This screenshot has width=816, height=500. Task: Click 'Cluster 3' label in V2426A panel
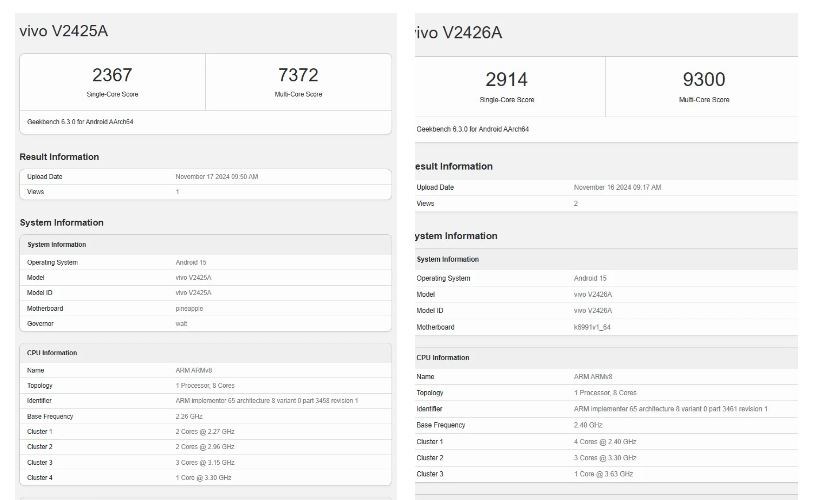pyautogui.click(x=430, y=474)
